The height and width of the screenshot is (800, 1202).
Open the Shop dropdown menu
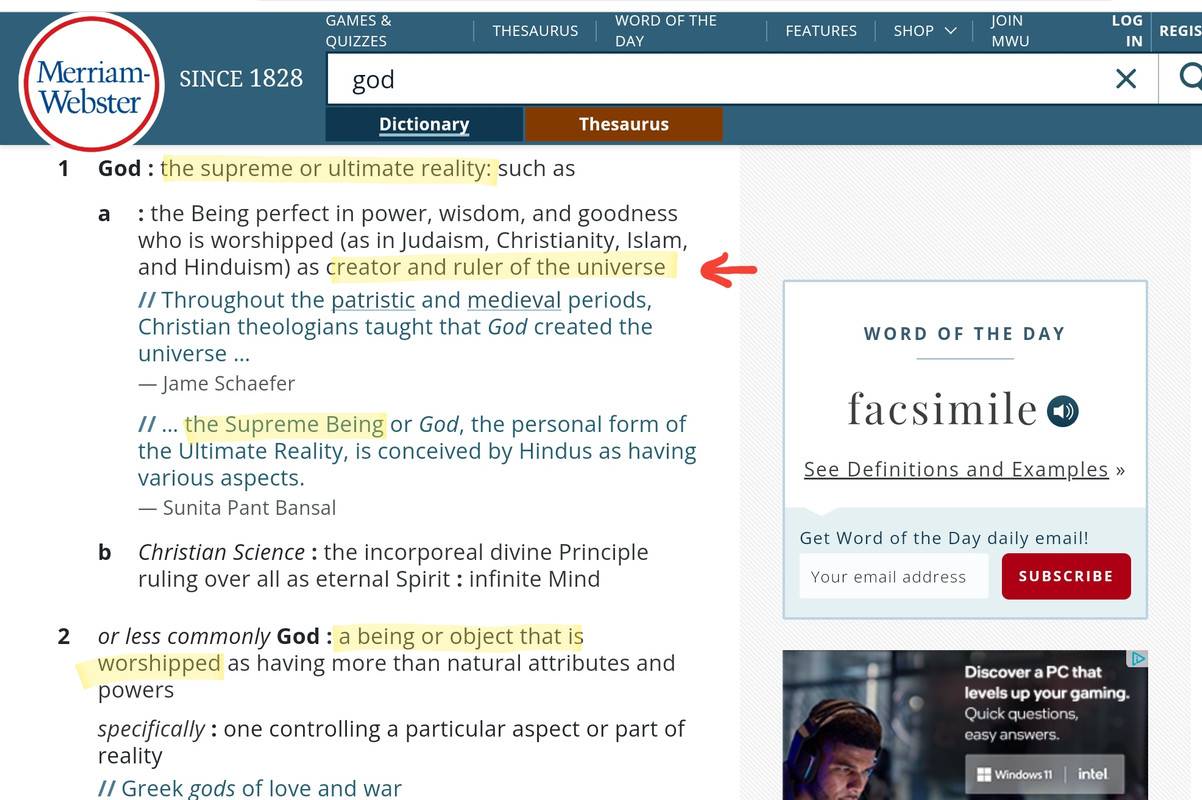[x=925, y=31]
